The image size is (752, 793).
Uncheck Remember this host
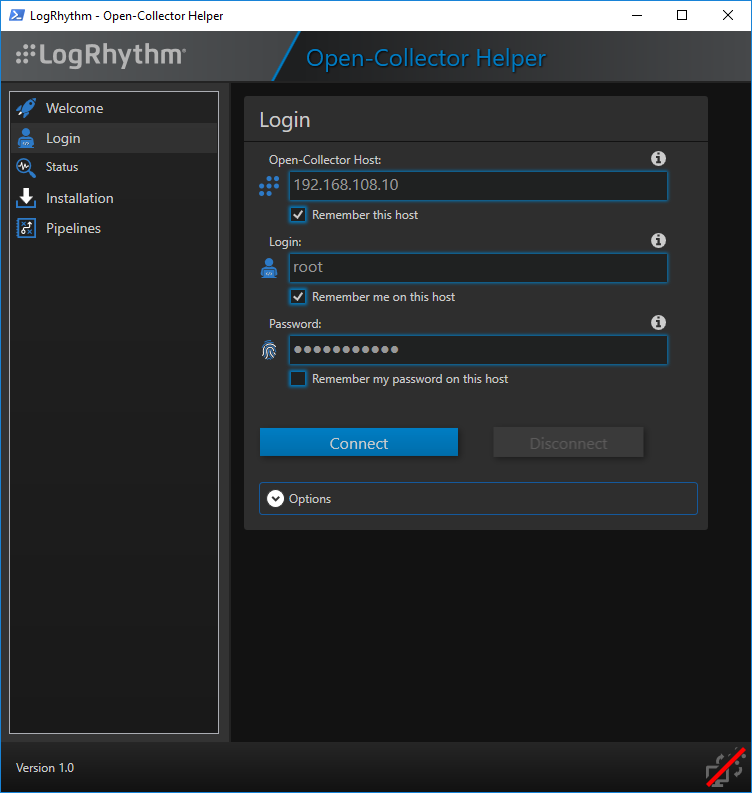click(298, 214)
